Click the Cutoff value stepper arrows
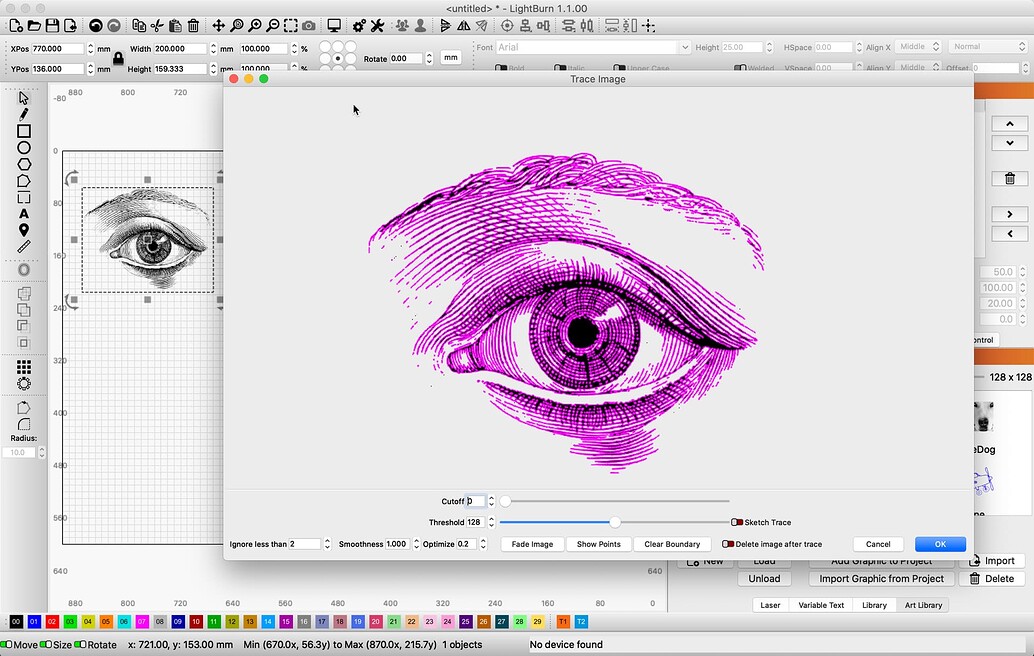The height and width of the screenshot is (656, 1034). click(491, 501)
